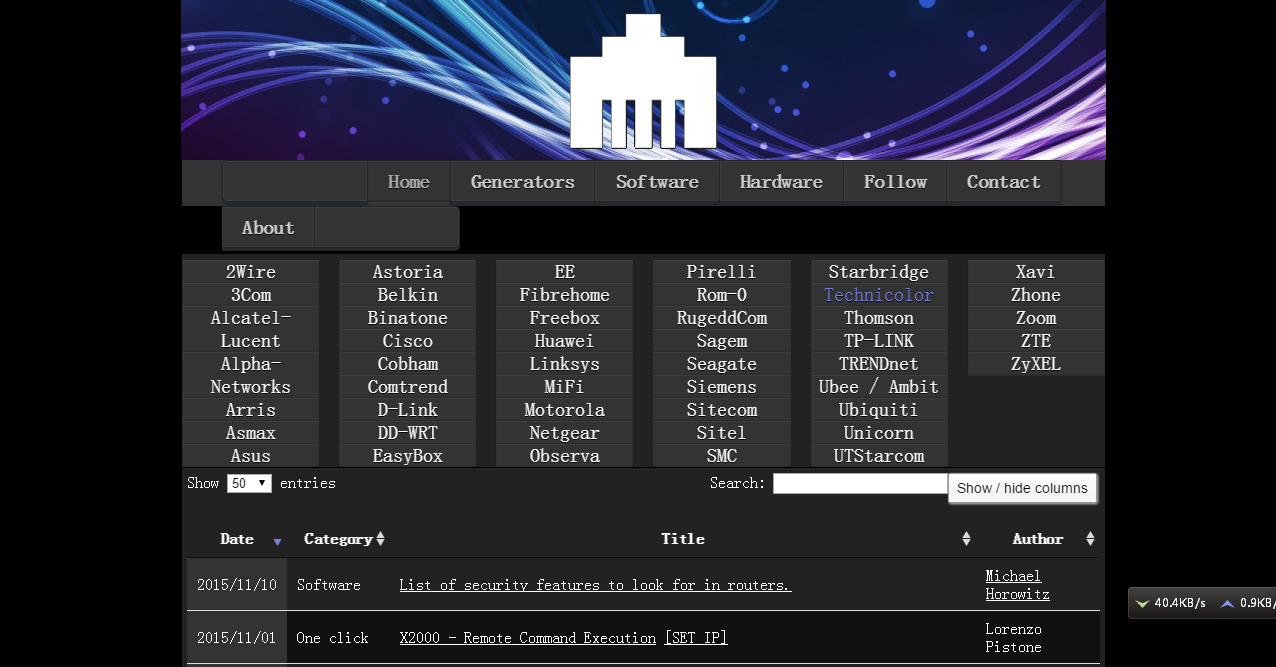Open X2000 Remote Command Execution link

tap(527, 638)
